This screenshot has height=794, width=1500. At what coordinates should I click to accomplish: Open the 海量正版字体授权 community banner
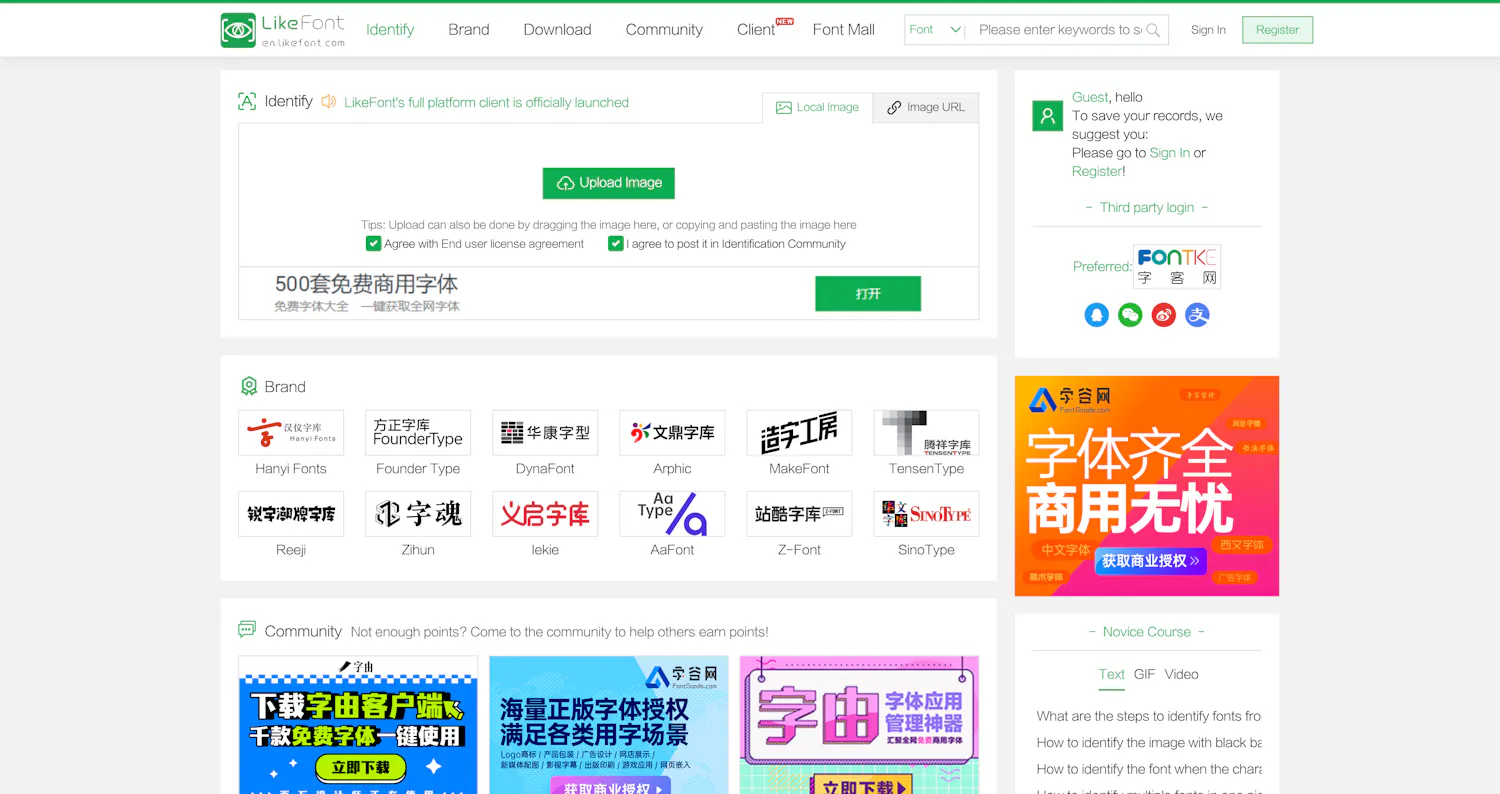tap(609, 725)
